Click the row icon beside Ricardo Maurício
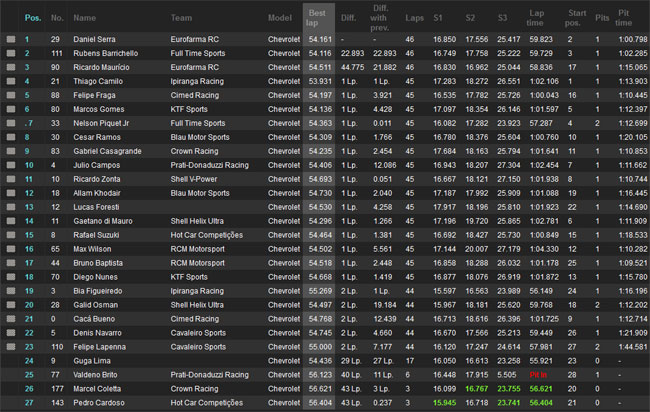Image resolution: width=650 pixels, height=412 pixels. (x=11, y=67)
